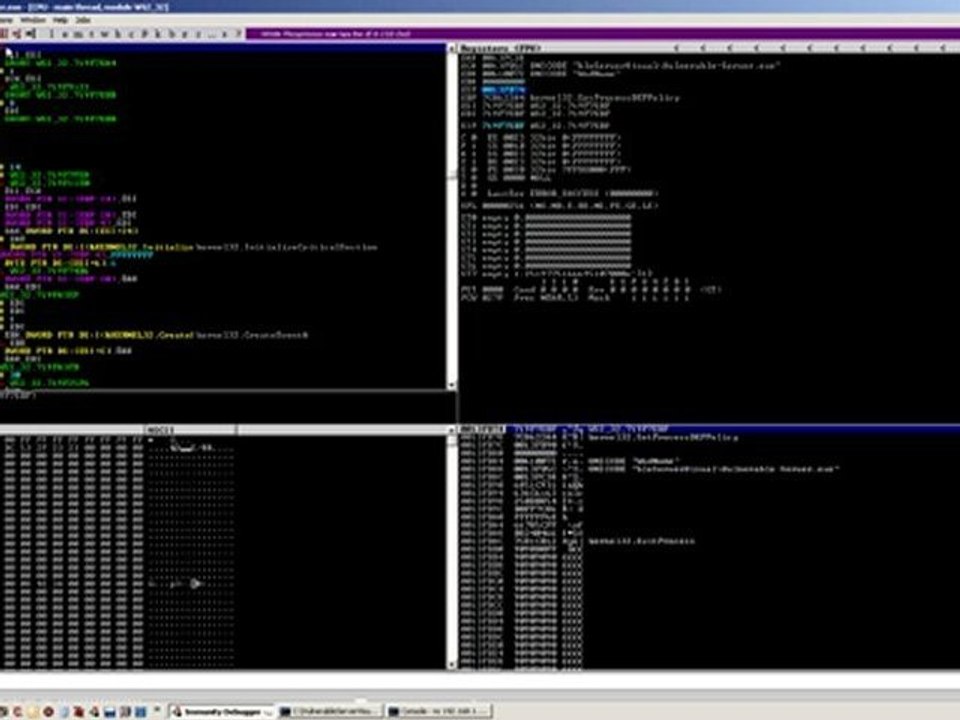The height and width of the screenshot is (720, 960).
Task: Click the purple Immunity banner message
Action: click(x=336, y=34)
